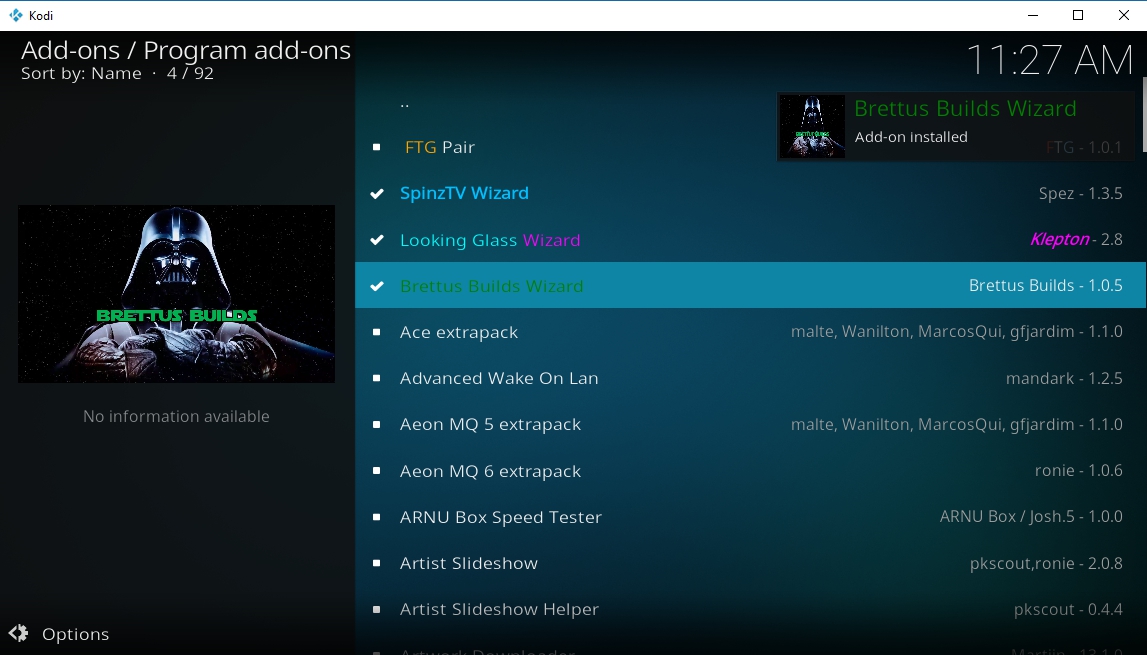Click 'ARNU Box / Josh.5 - 1.0.0' text
Image resolution: width=1147 pixels, height=655 pixels.
1031,517
